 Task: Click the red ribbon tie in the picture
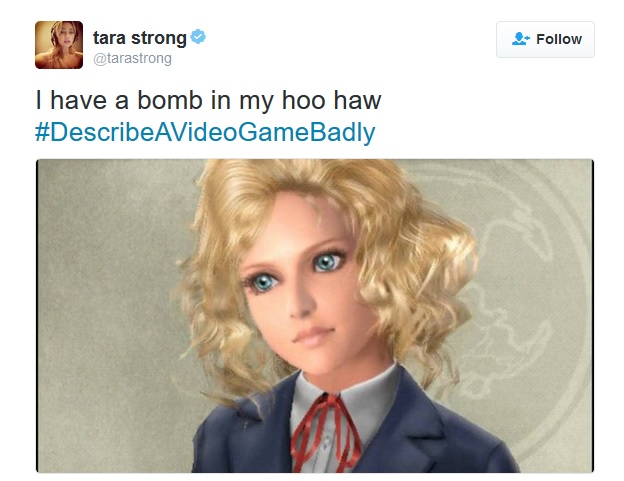[324, 432]
